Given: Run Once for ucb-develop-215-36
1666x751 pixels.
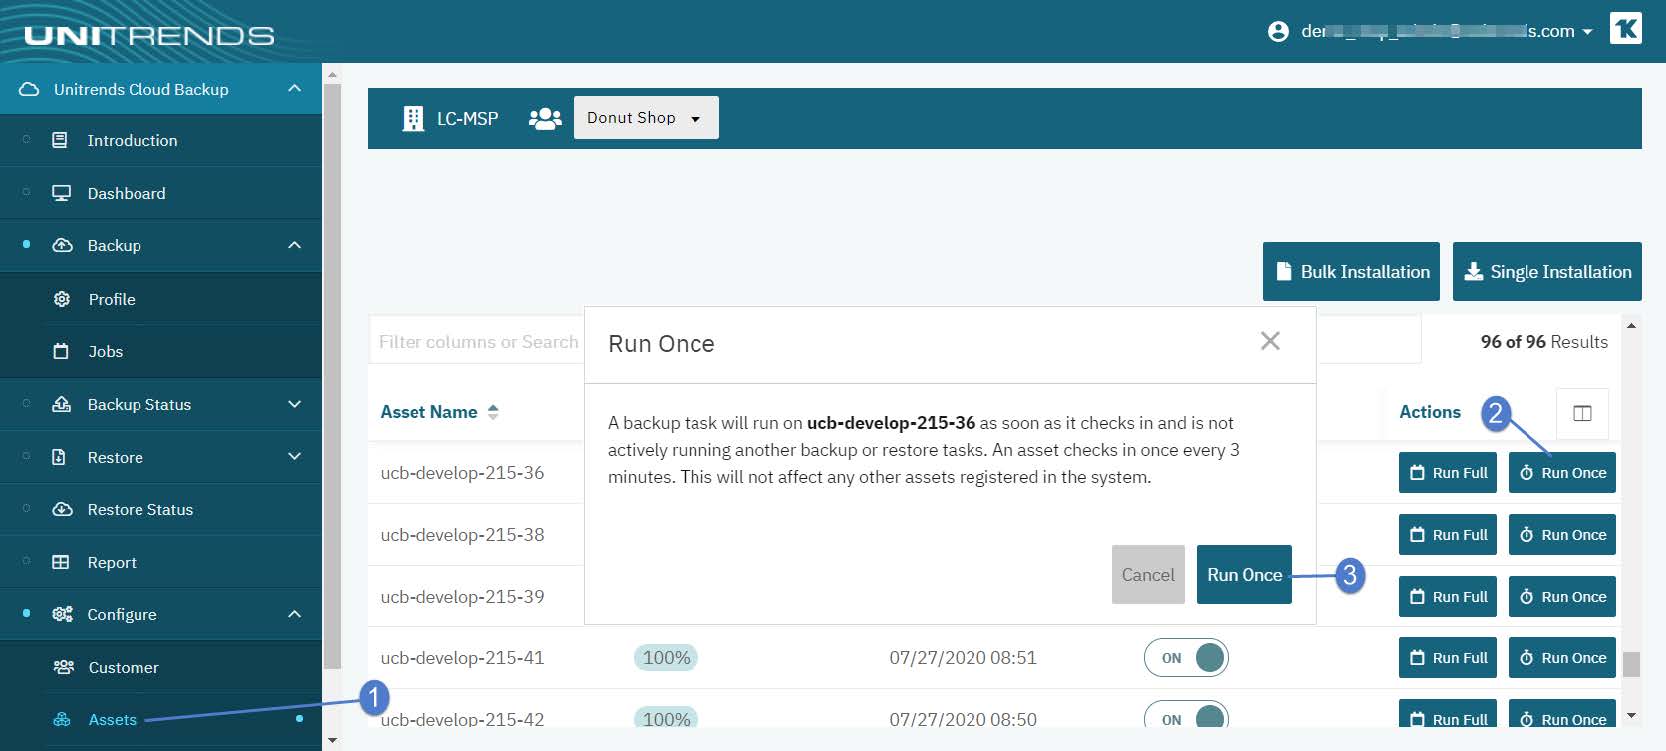Looking at the screenshot, I should [x=1562, y=473].
